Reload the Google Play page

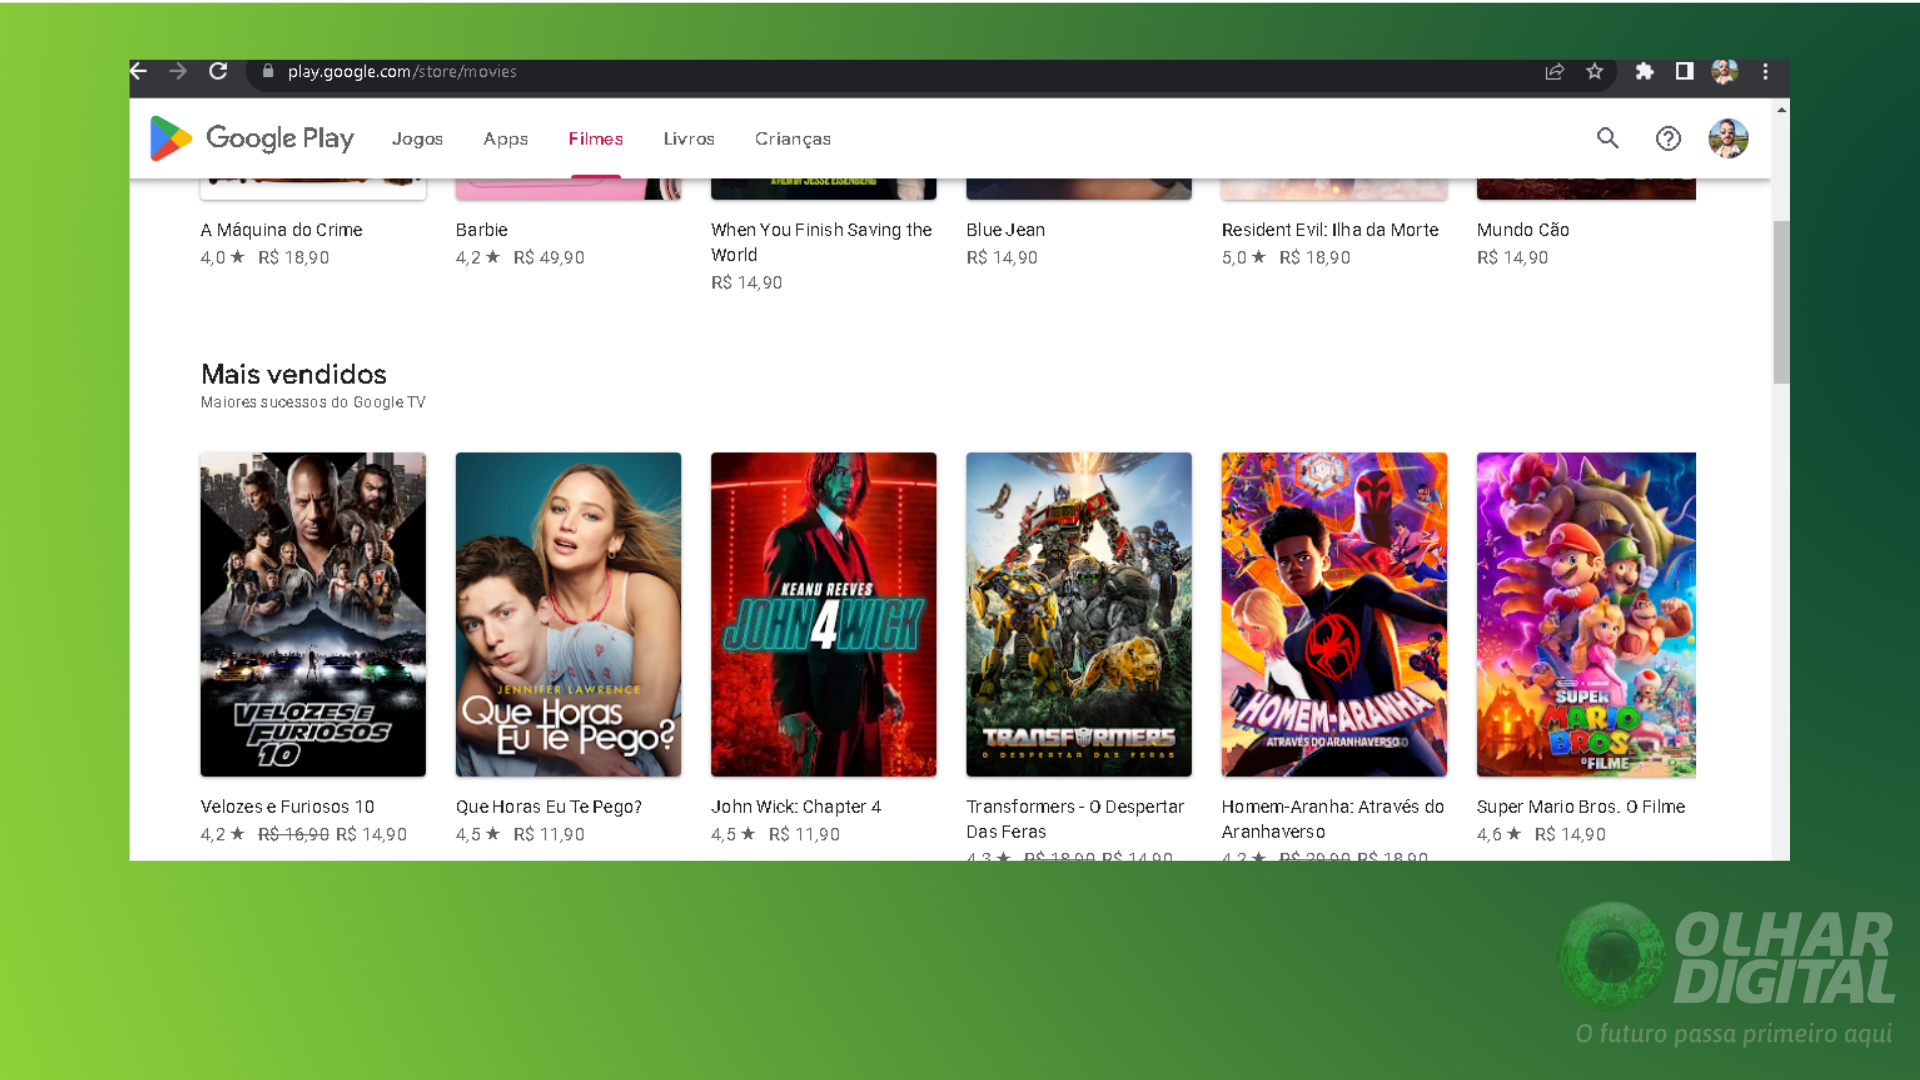click(218, 71)
